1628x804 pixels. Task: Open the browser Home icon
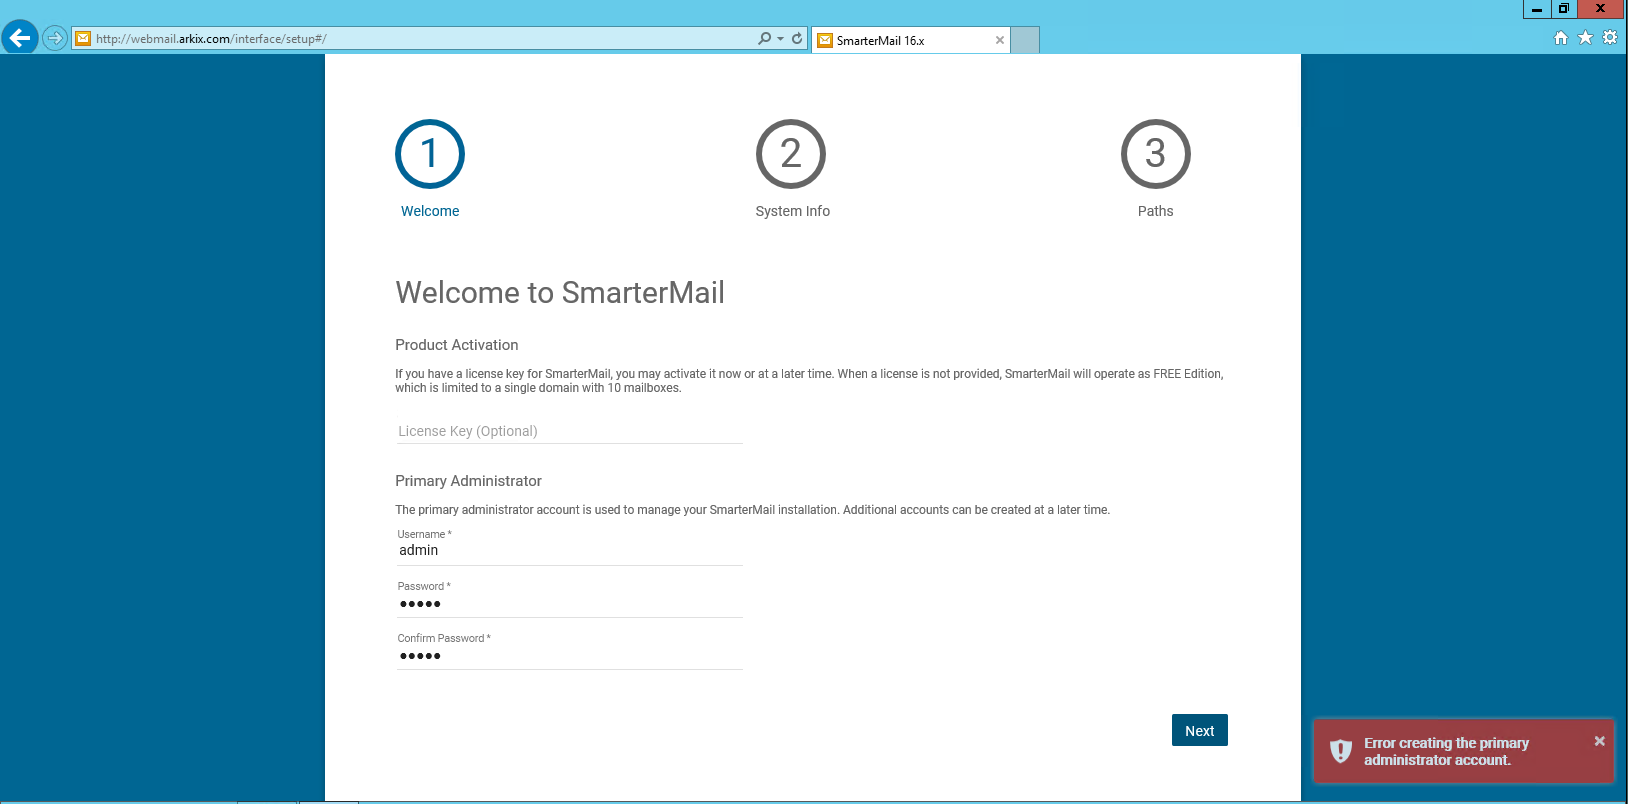click(1560, 38)
